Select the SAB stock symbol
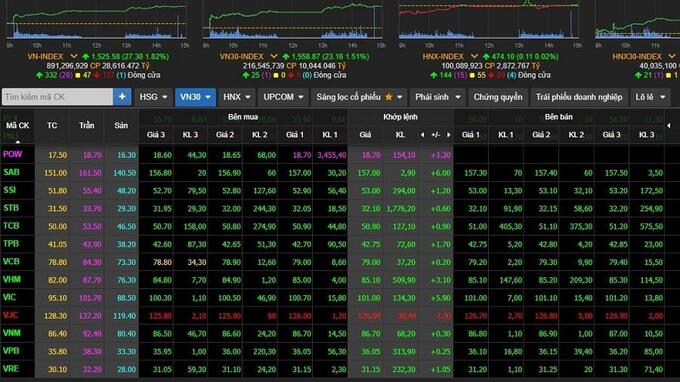This screenshot has height=382, width=680. coord(11,172)
